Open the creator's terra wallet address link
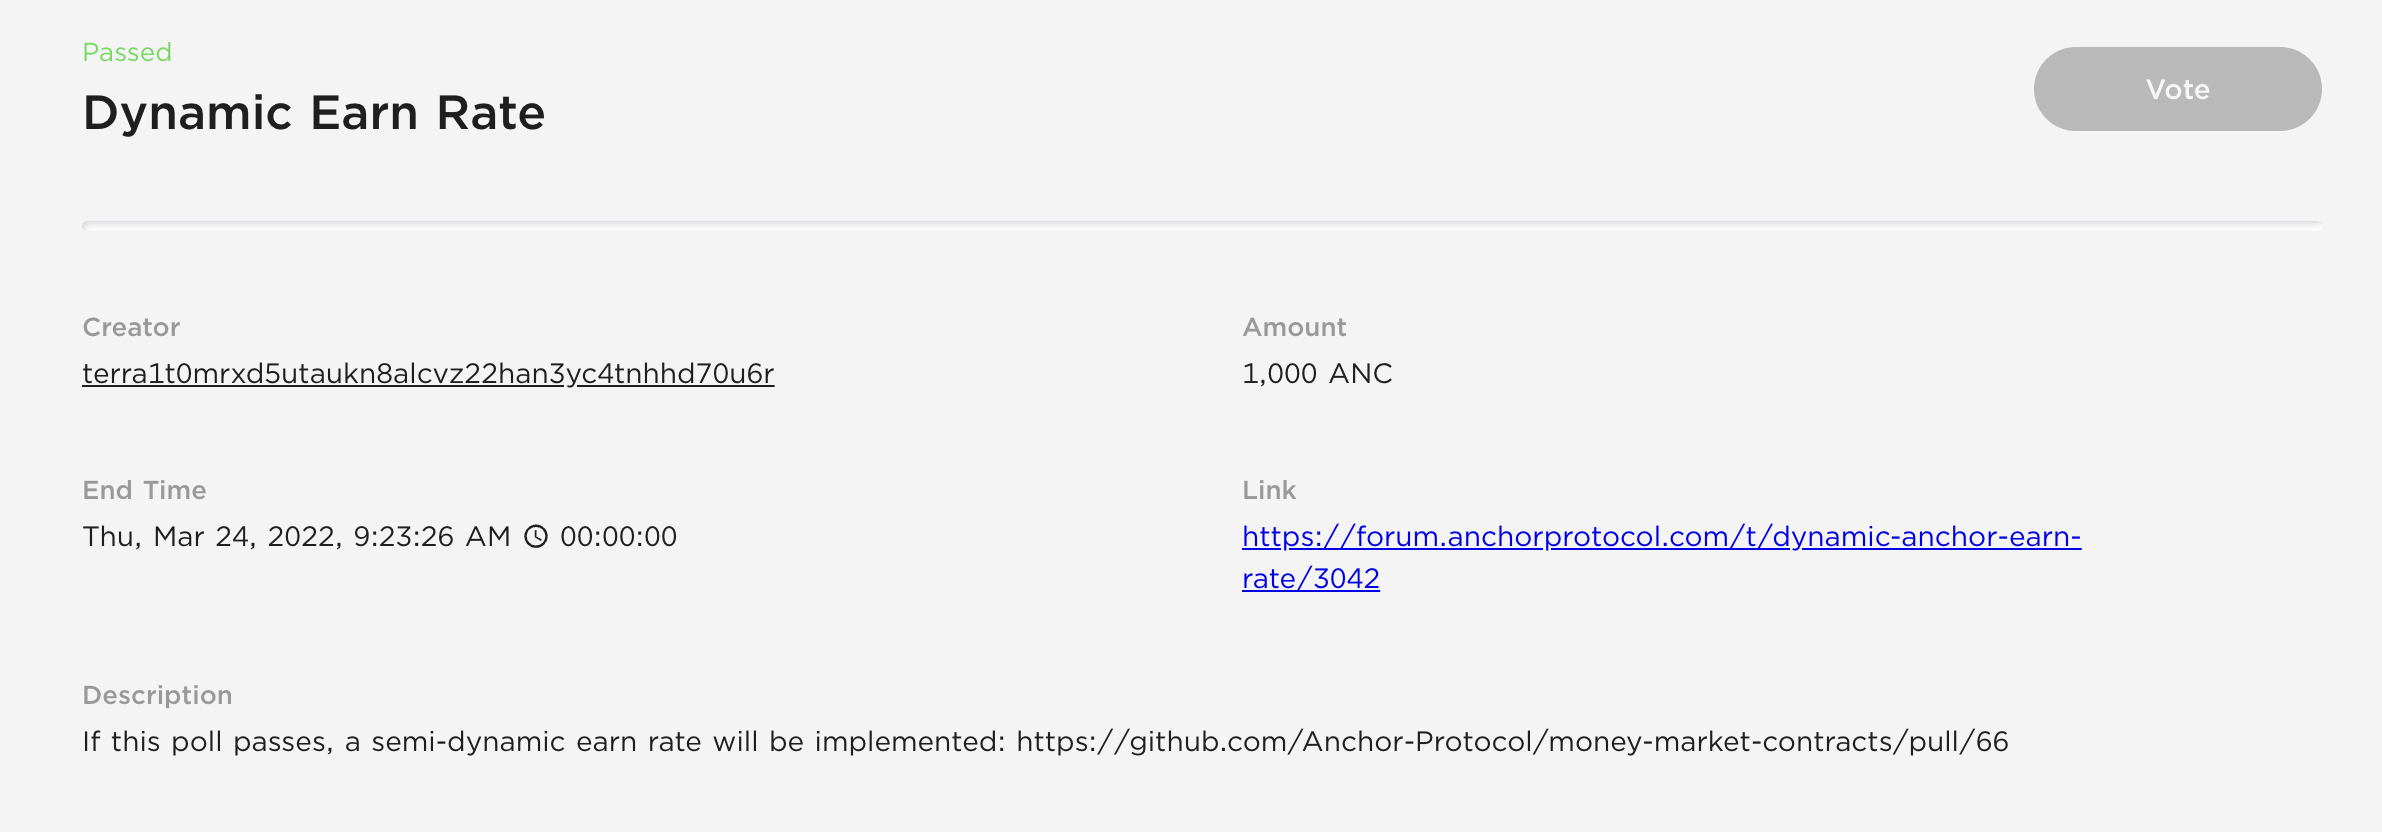The image size is (2382, 832). (x=428, y=373)
